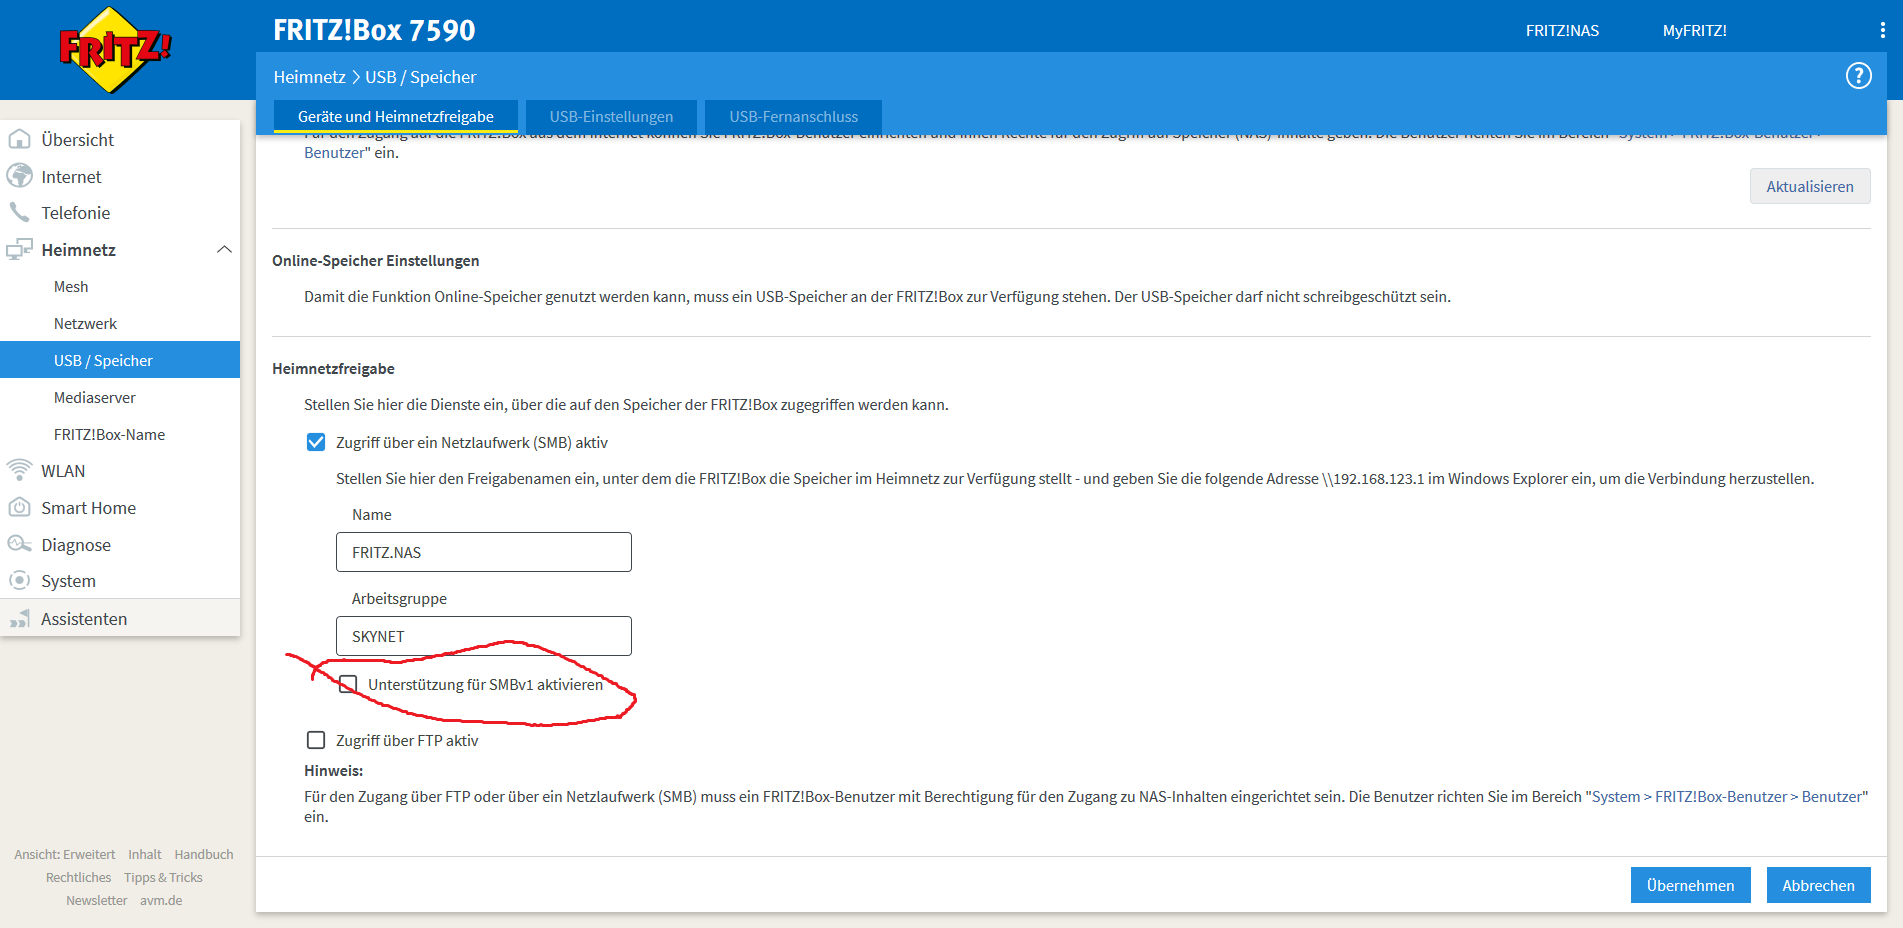Click the WLAN wifi icon
Screen dimensions: 1903x928
[x=19, y=470]
